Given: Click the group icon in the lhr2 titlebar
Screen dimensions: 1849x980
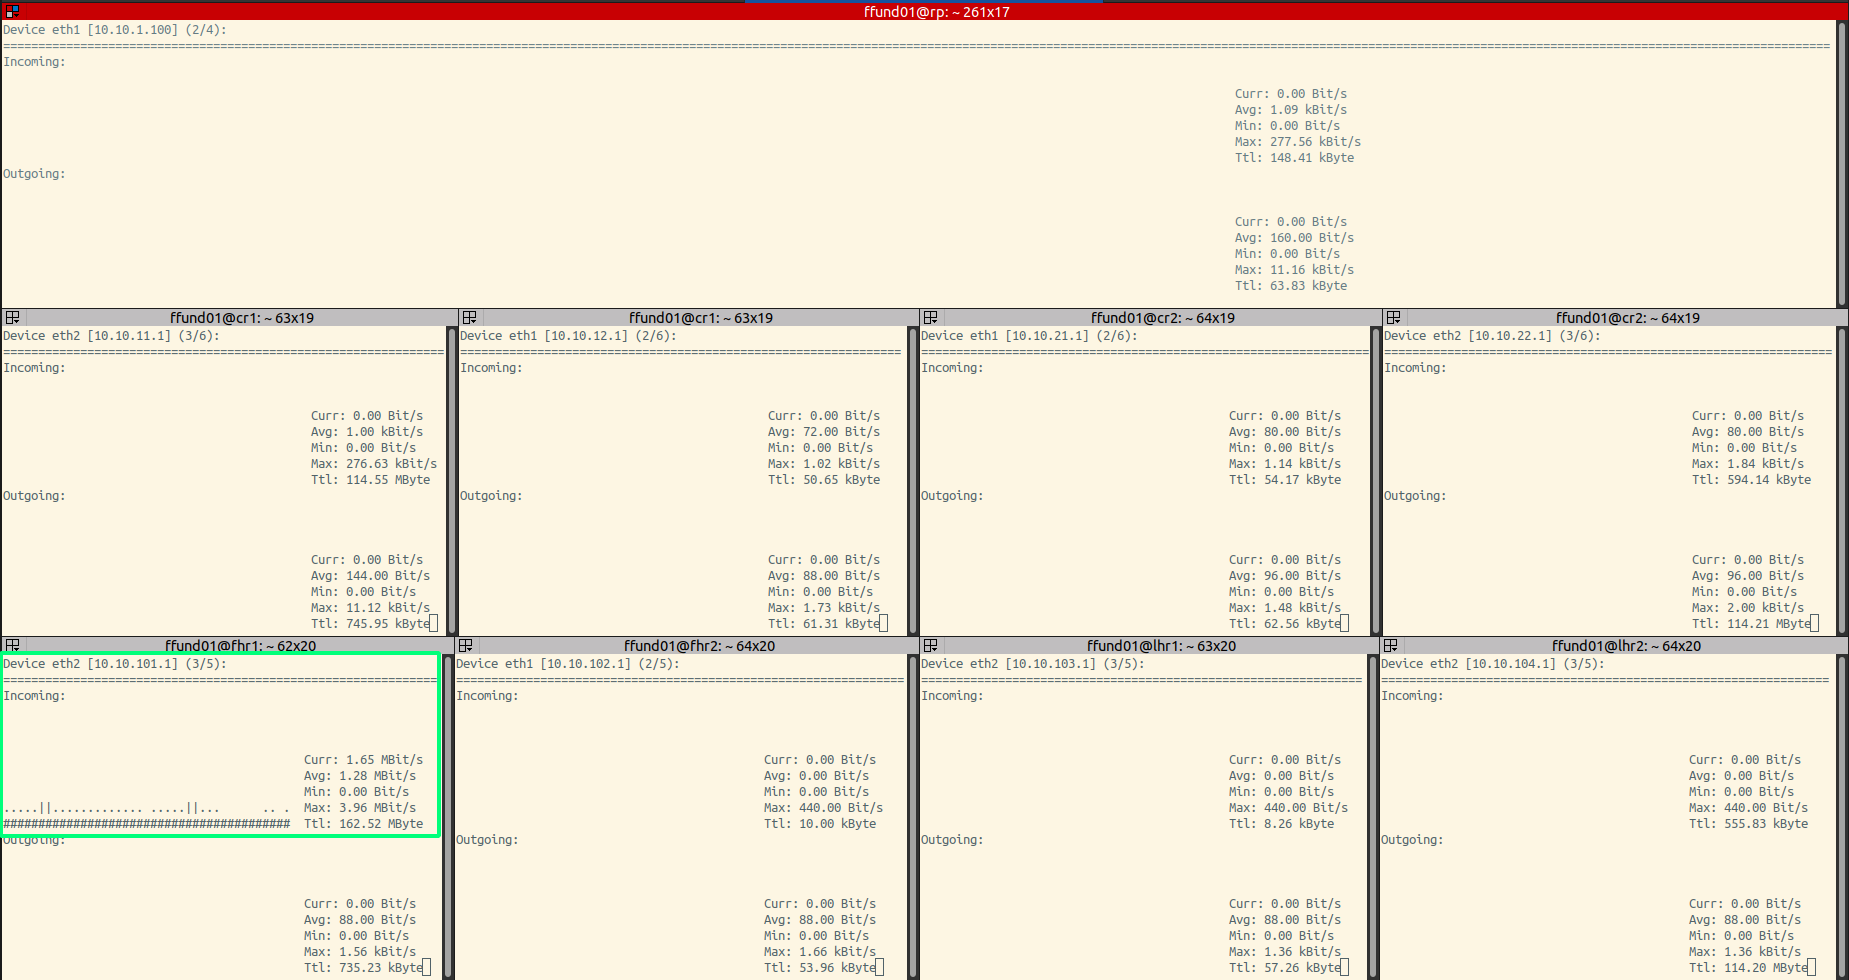Looking at the screenshot, I should pyautogui.click(x=1390, y=646).
